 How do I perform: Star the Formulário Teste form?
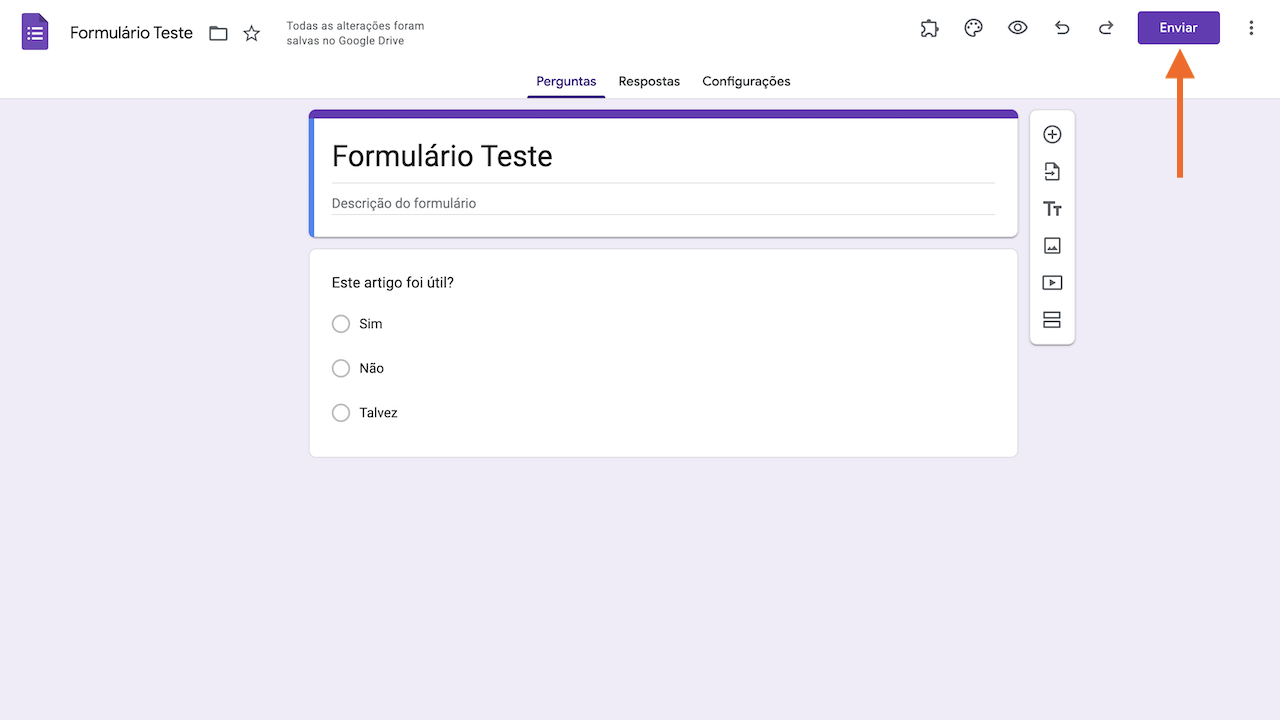[251, 33]
